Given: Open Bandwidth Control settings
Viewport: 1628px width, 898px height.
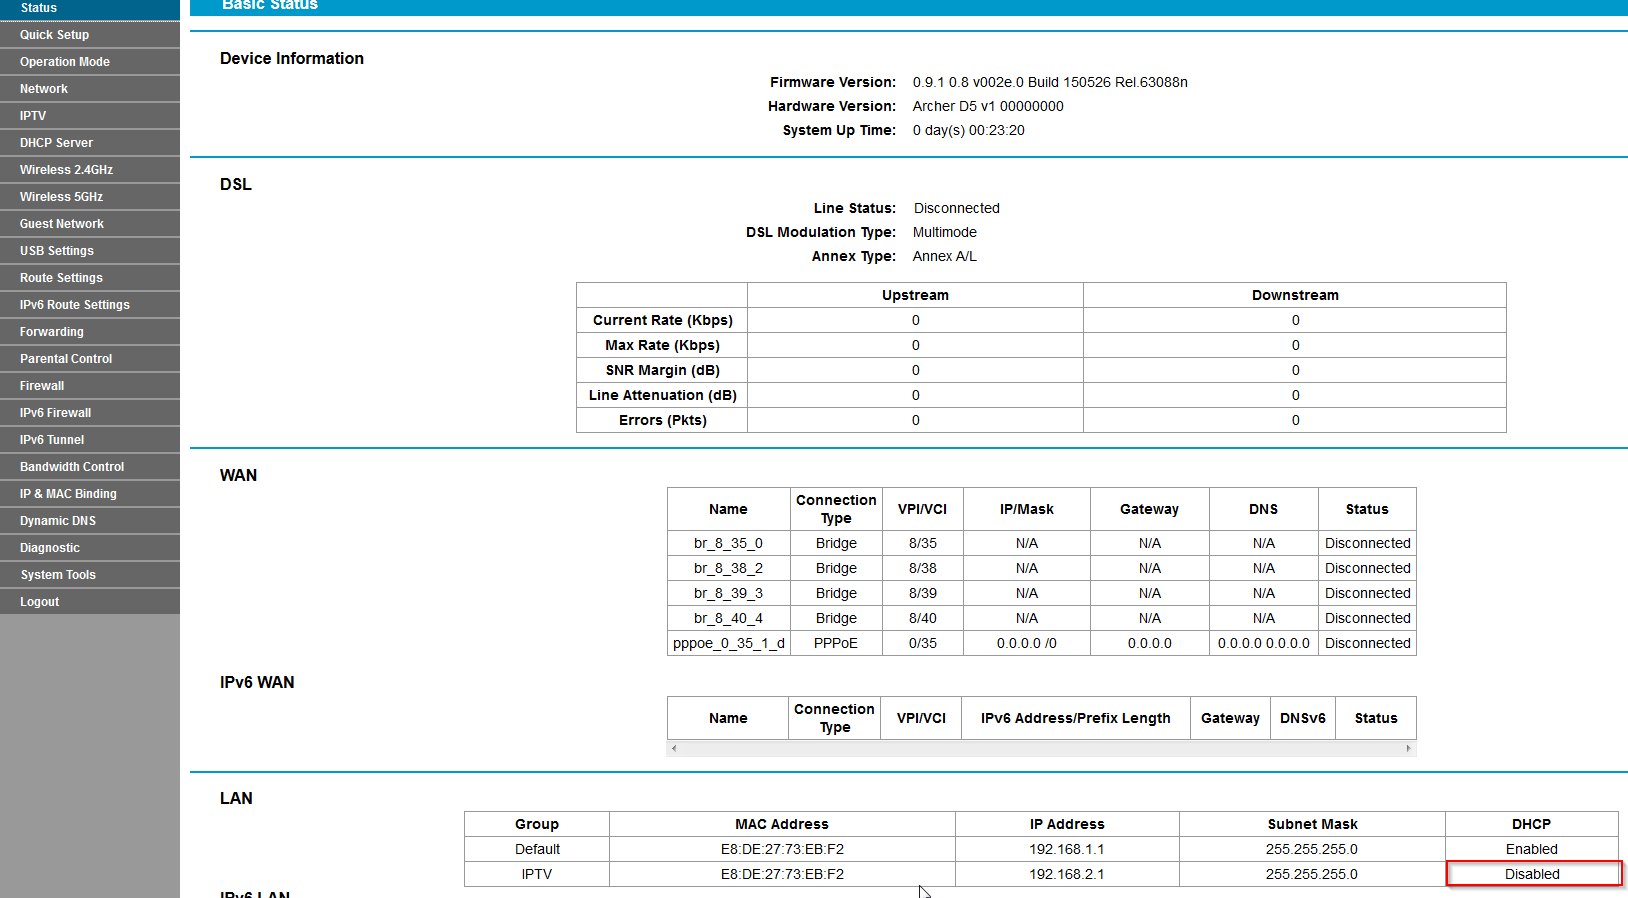Looking at the screenshot, I should [x=72, y=467].
